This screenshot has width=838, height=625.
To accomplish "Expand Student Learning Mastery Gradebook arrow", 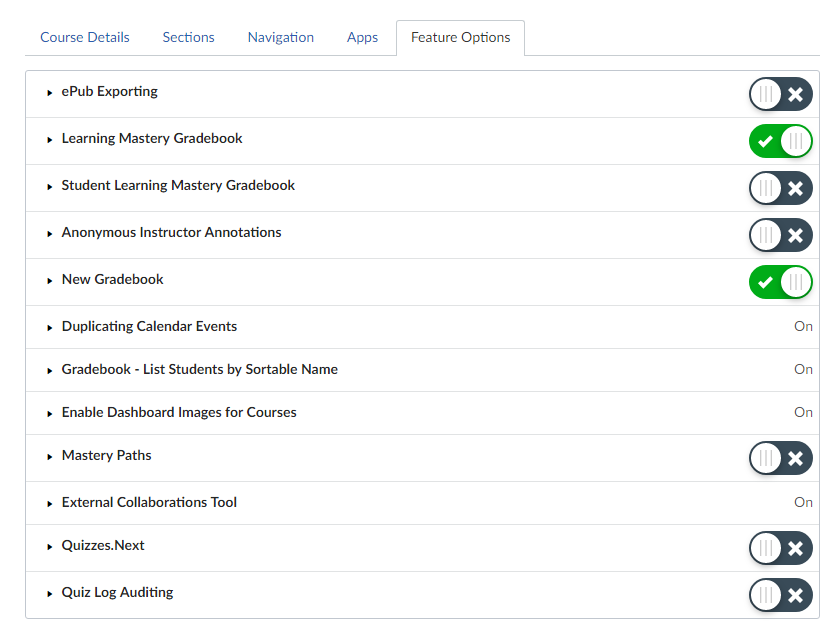I will click(50, 187).
